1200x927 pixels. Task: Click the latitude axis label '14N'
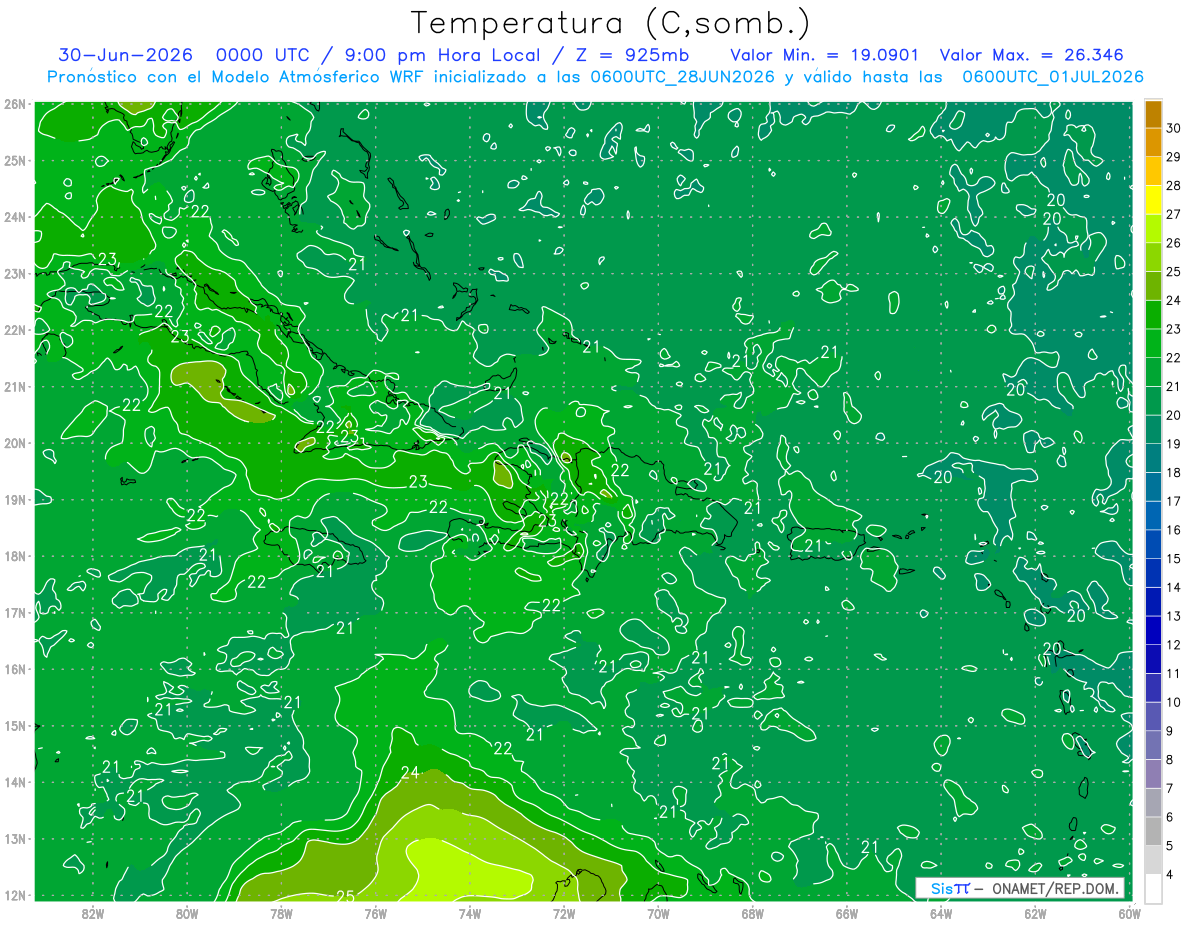pyautogui.click(x=15, y=782)
